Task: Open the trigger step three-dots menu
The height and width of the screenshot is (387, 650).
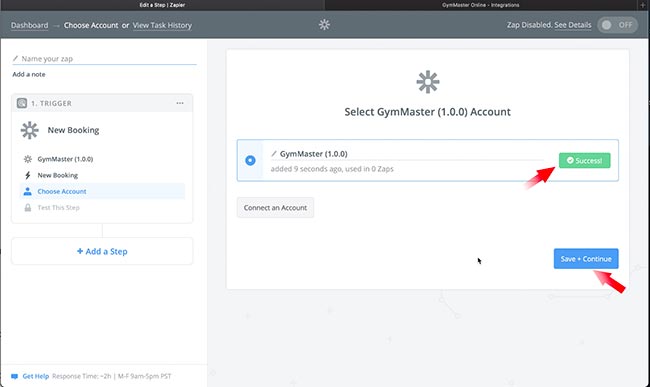Action: pyautogui.click(x=180, y=103)
